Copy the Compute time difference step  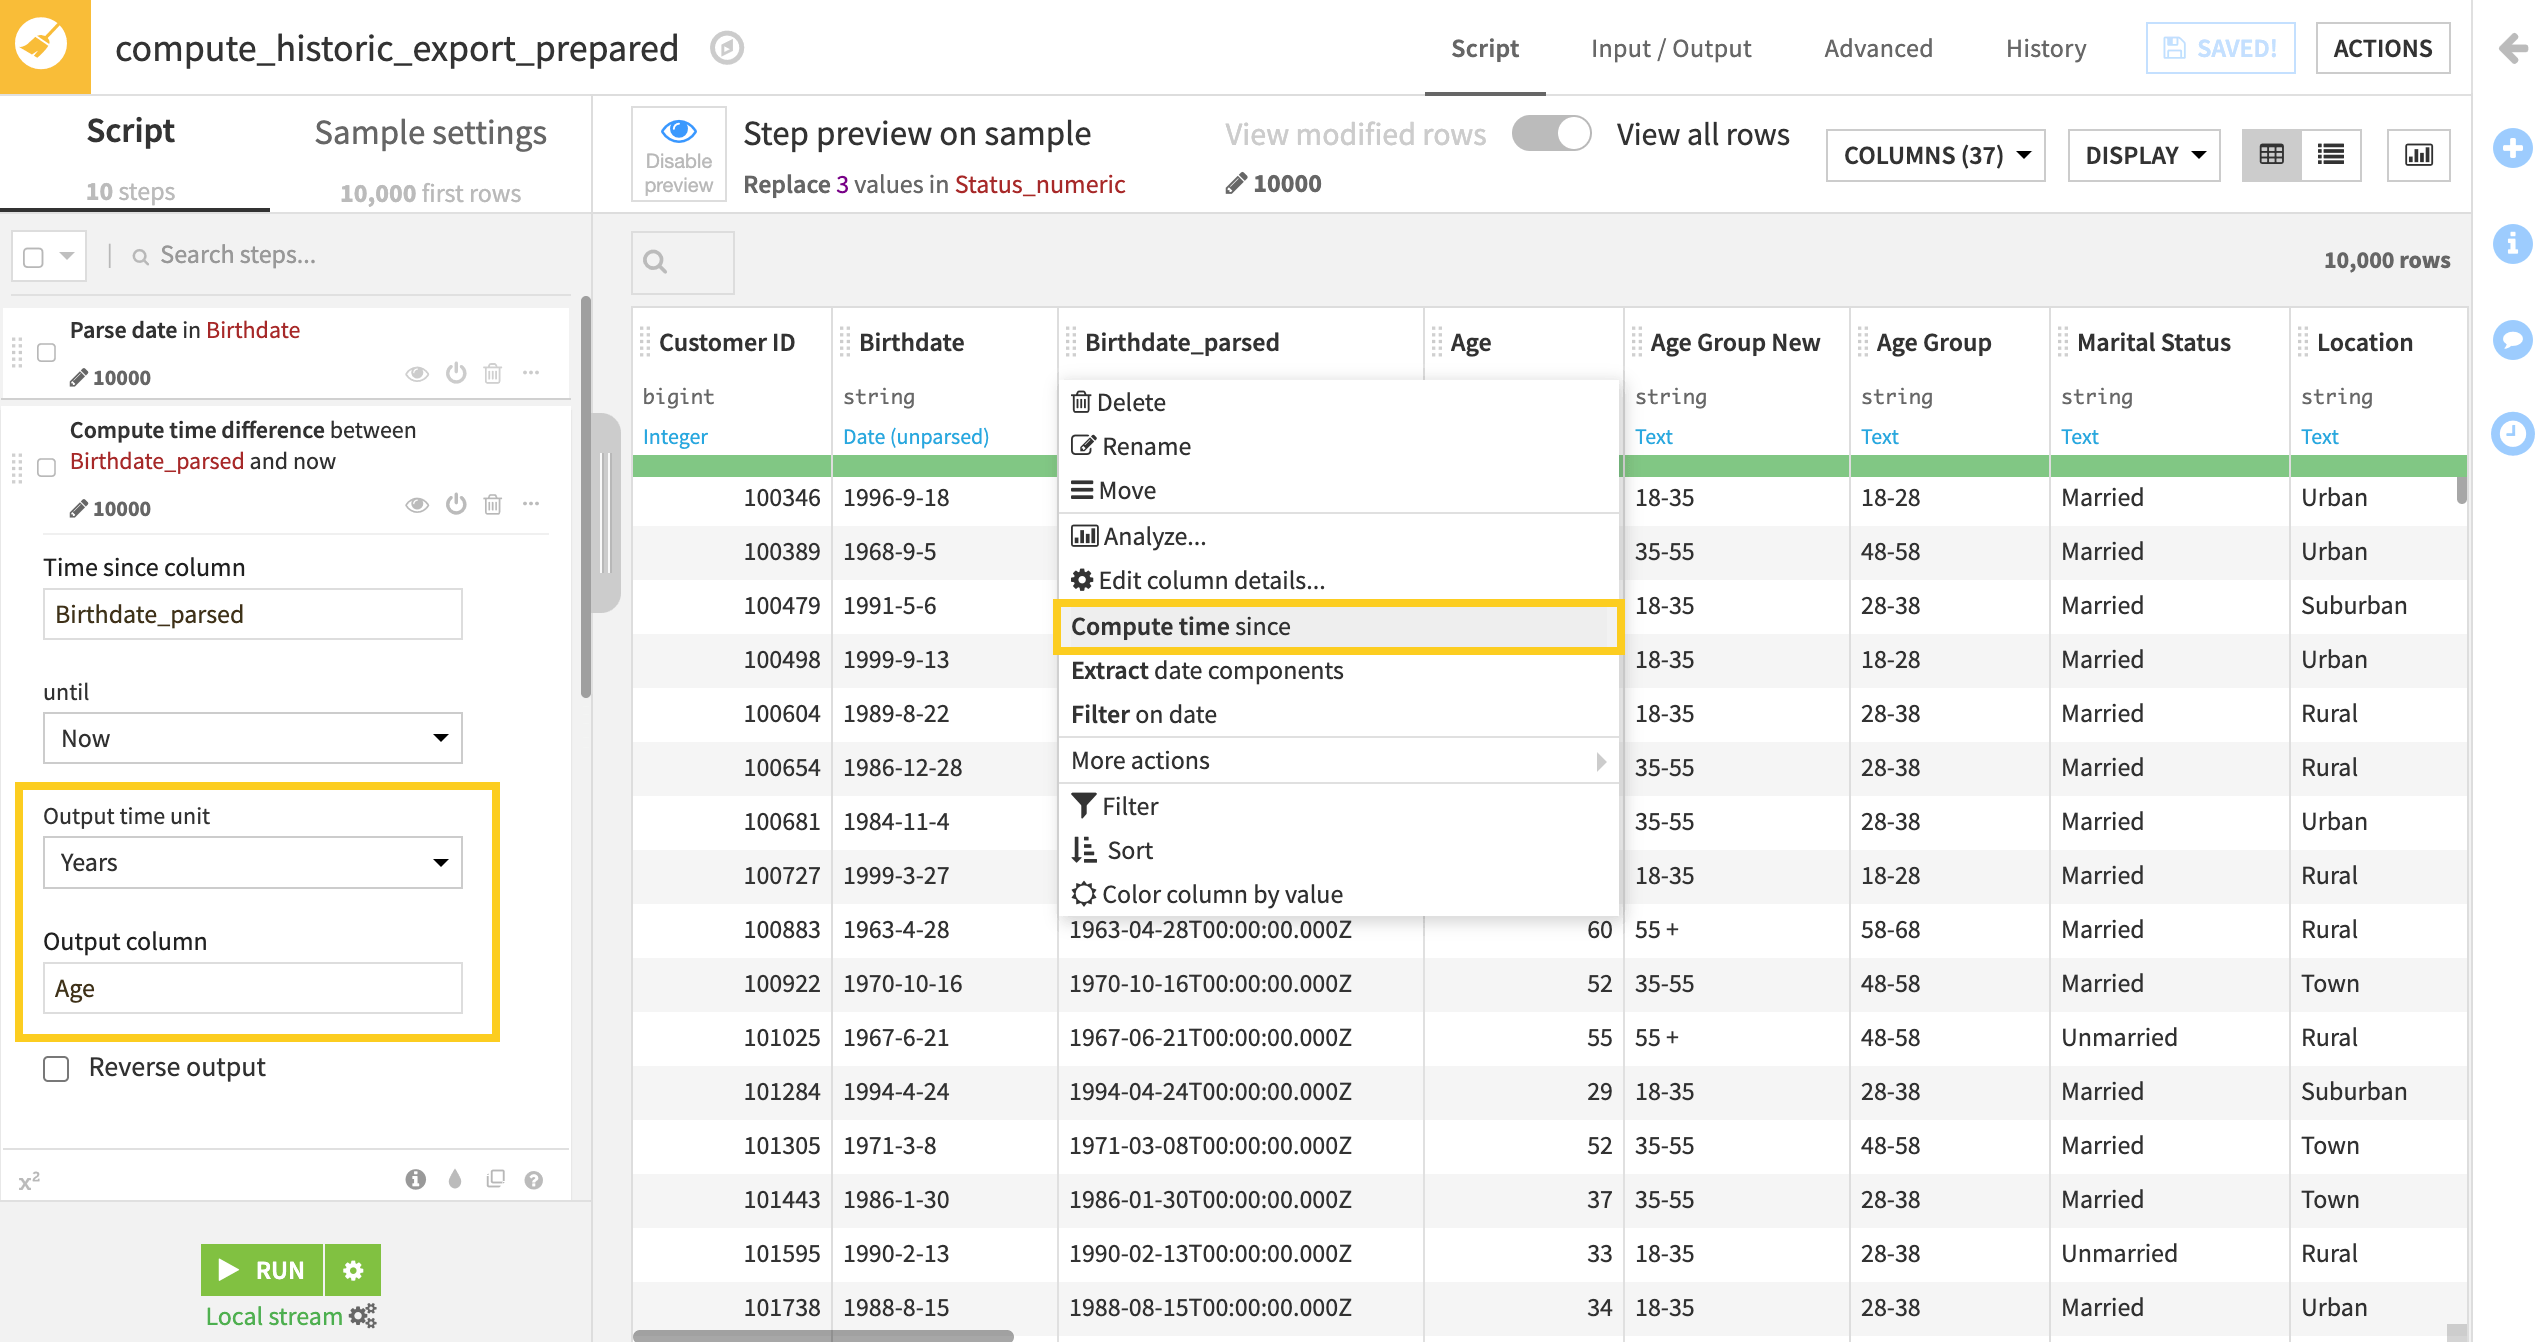click(496, 1180)
